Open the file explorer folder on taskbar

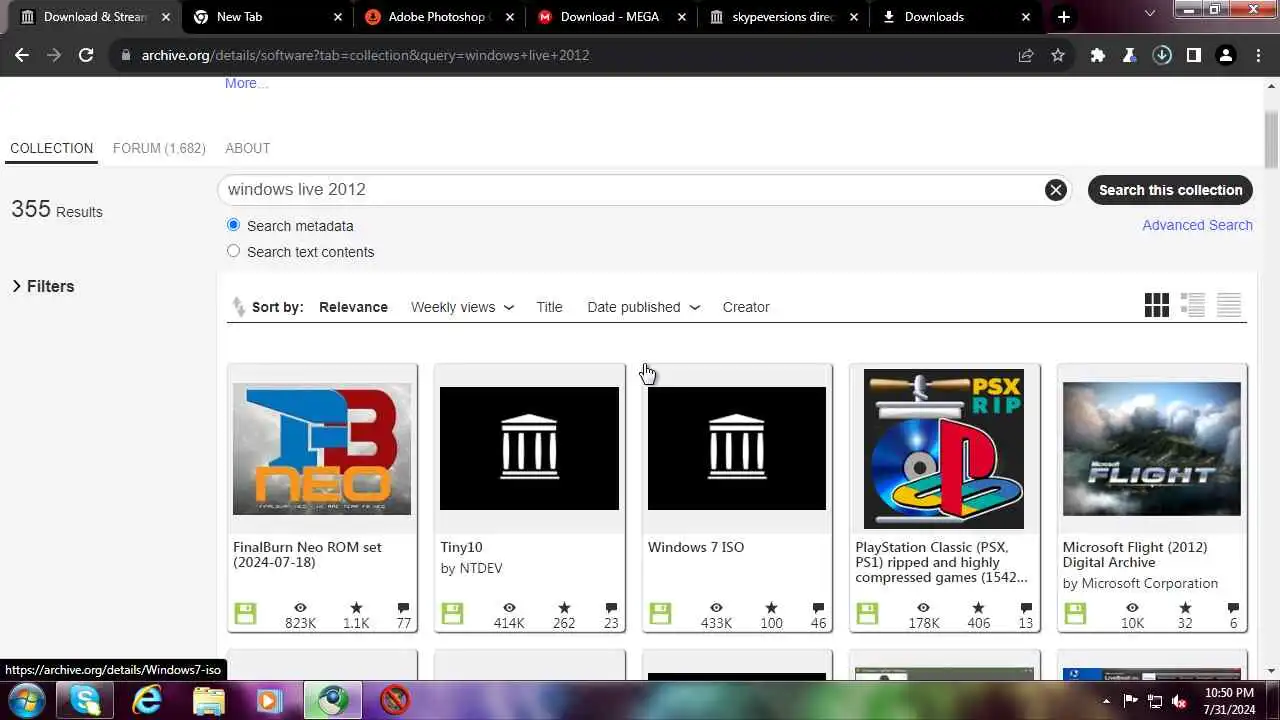coord(208,700)
